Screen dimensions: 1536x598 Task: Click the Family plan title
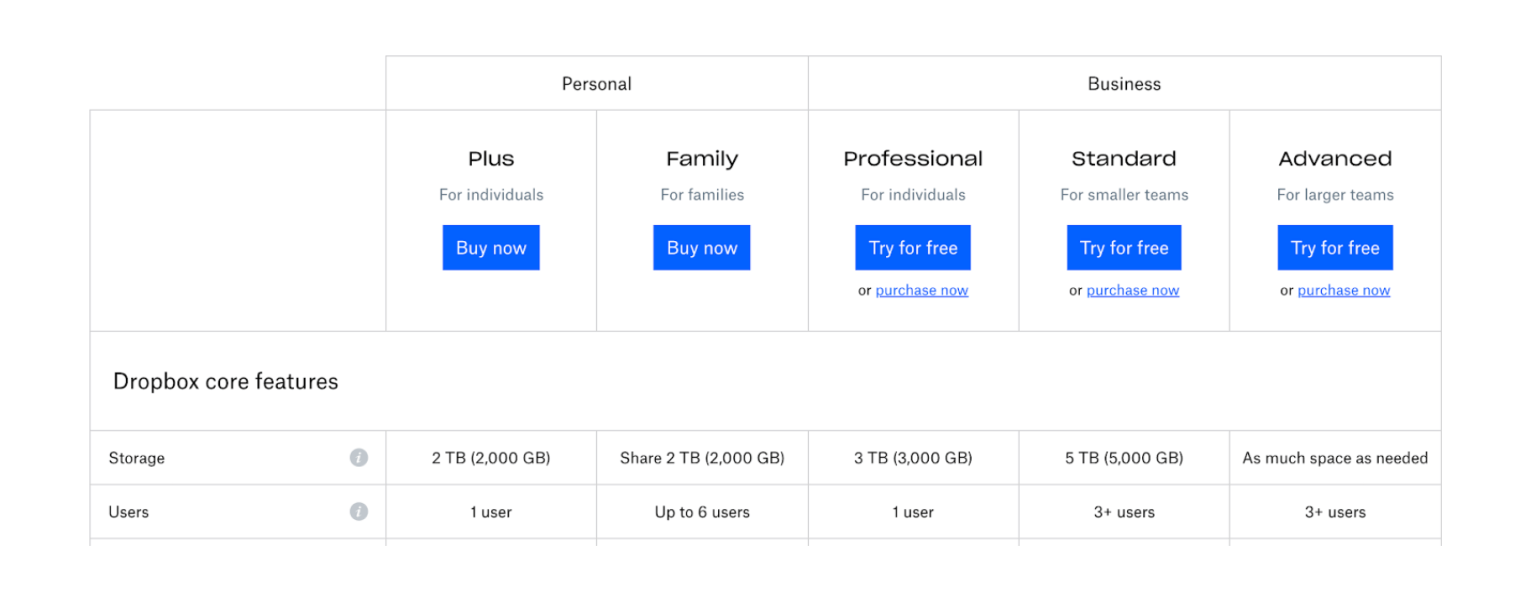[x=702, y=159]
